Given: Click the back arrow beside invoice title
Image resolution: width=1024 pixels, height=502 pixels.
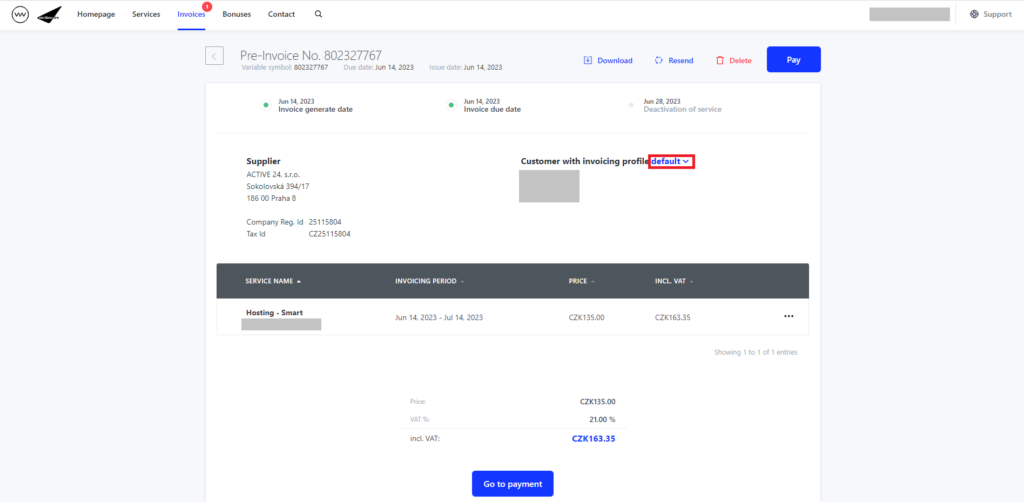Looking at the screenshot, I should point(214,56).
